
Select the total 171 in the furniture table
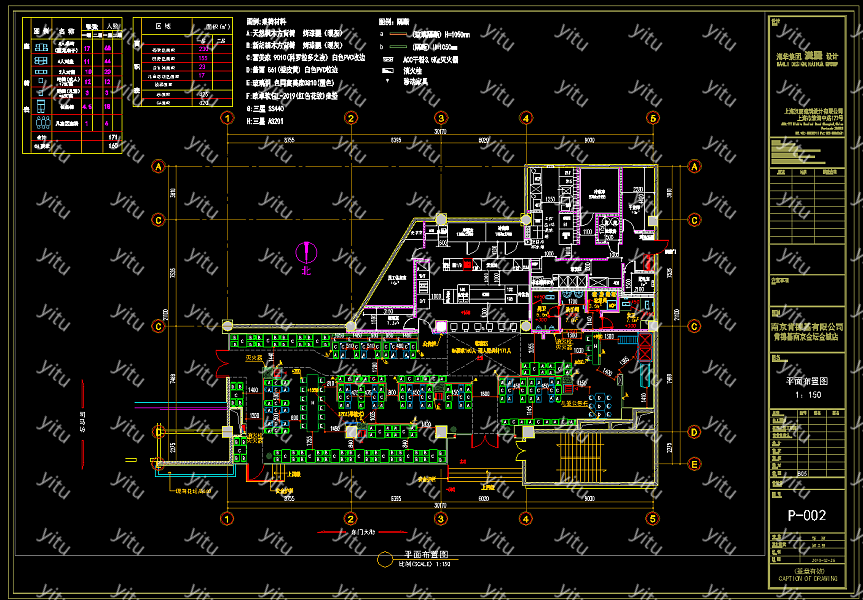pyautogui.click(x=112, y=136)
